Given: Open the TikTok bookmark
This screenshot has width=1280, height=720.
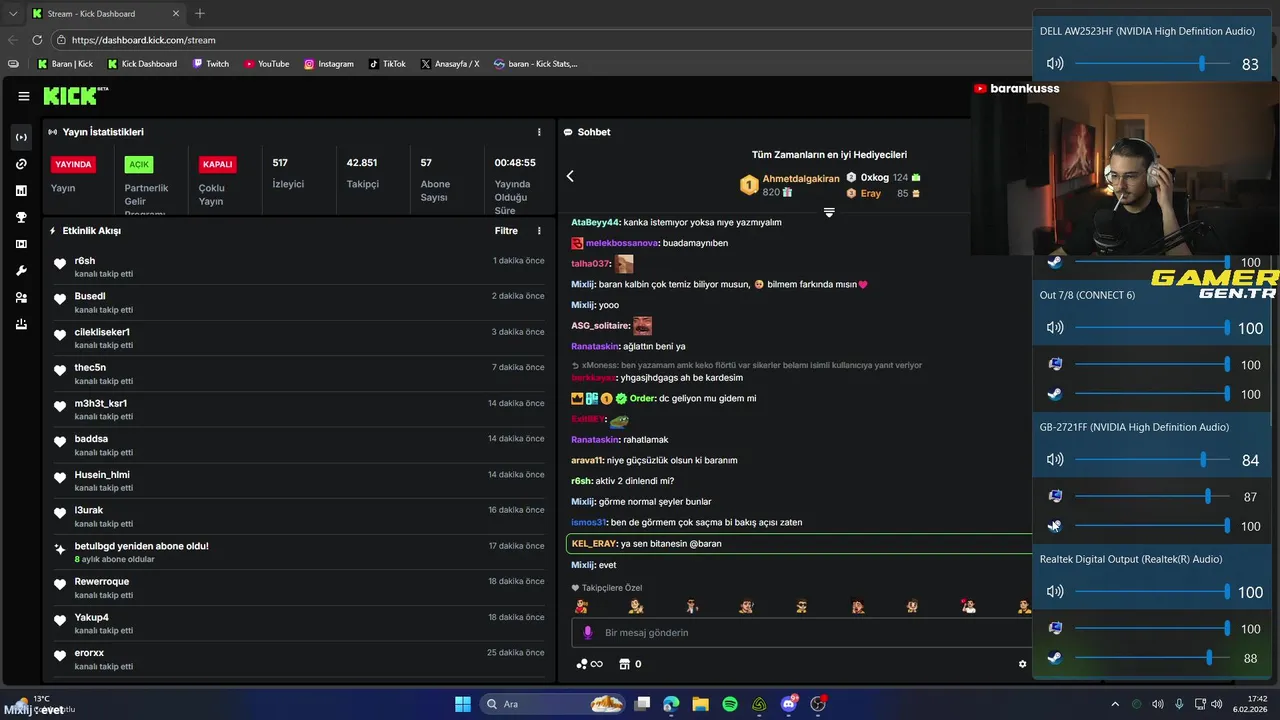Looking at the screenshot, I should point(387,64).
